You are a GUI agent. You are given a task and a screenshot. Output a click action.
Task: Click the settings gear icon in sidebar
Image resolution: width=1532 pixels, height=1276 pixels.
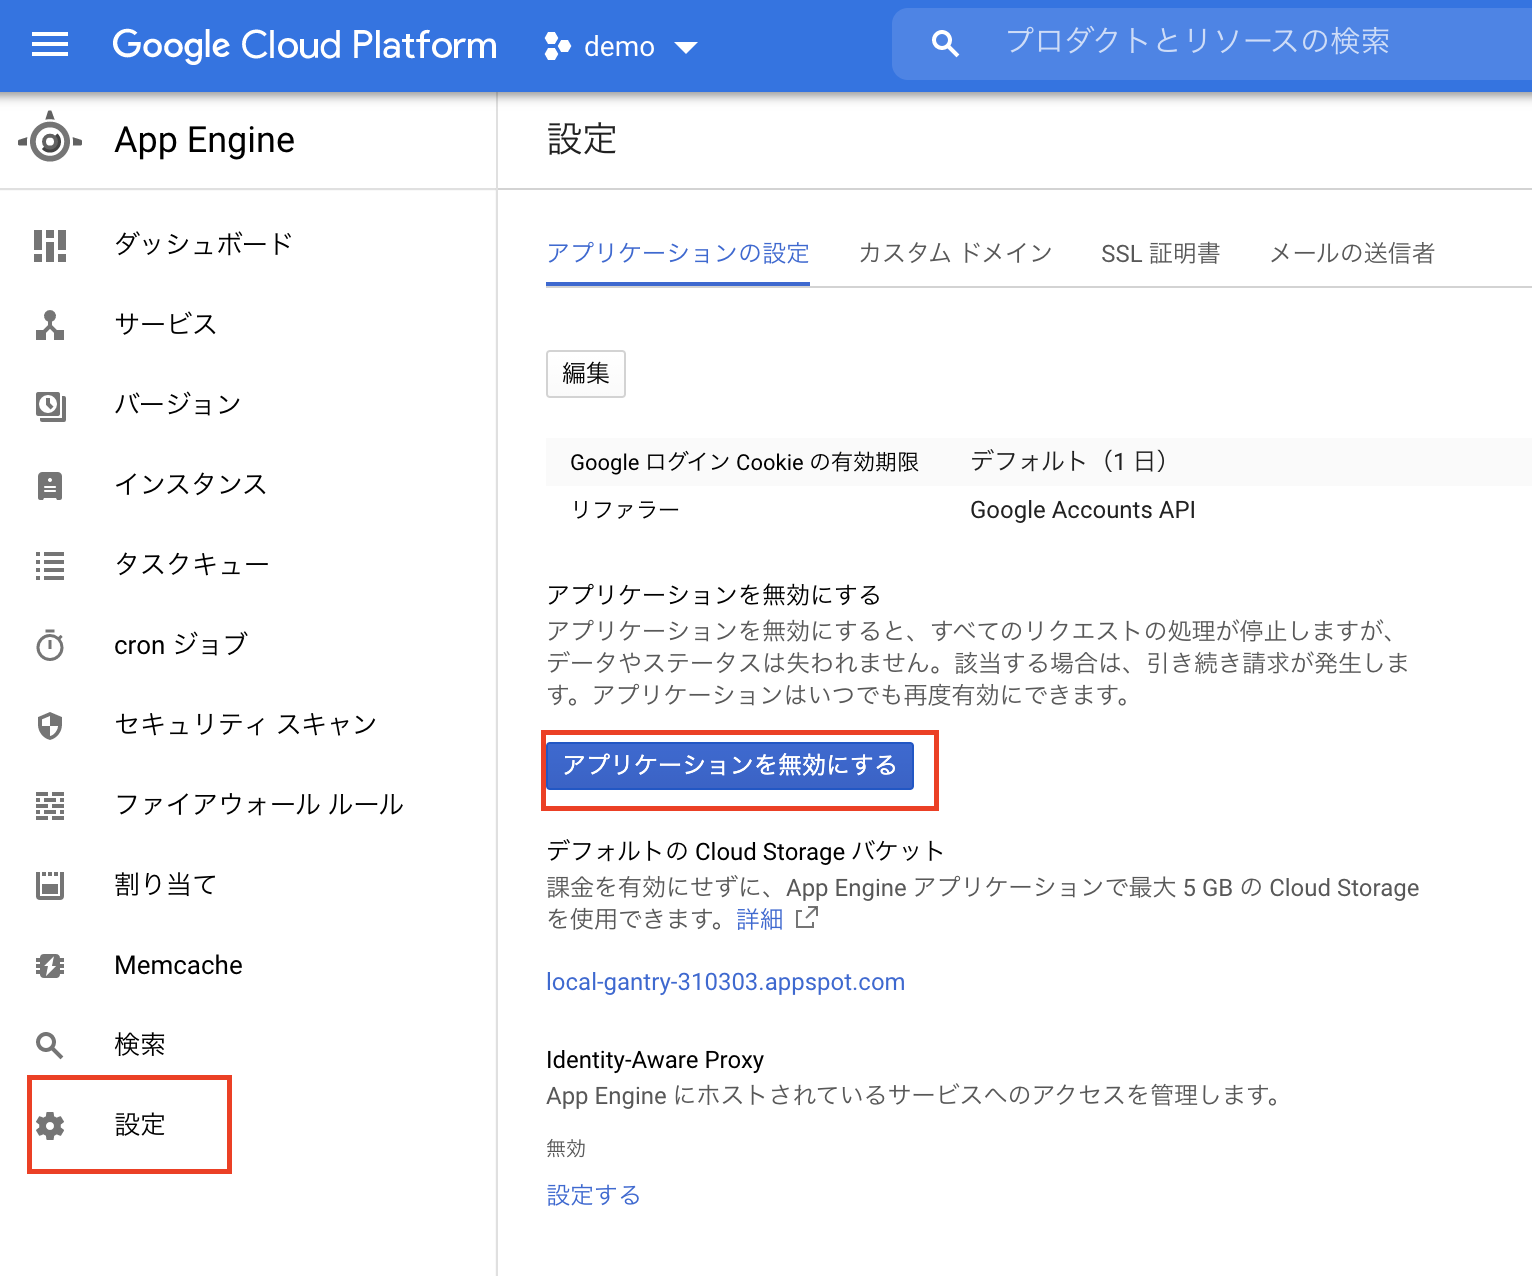50,1125
